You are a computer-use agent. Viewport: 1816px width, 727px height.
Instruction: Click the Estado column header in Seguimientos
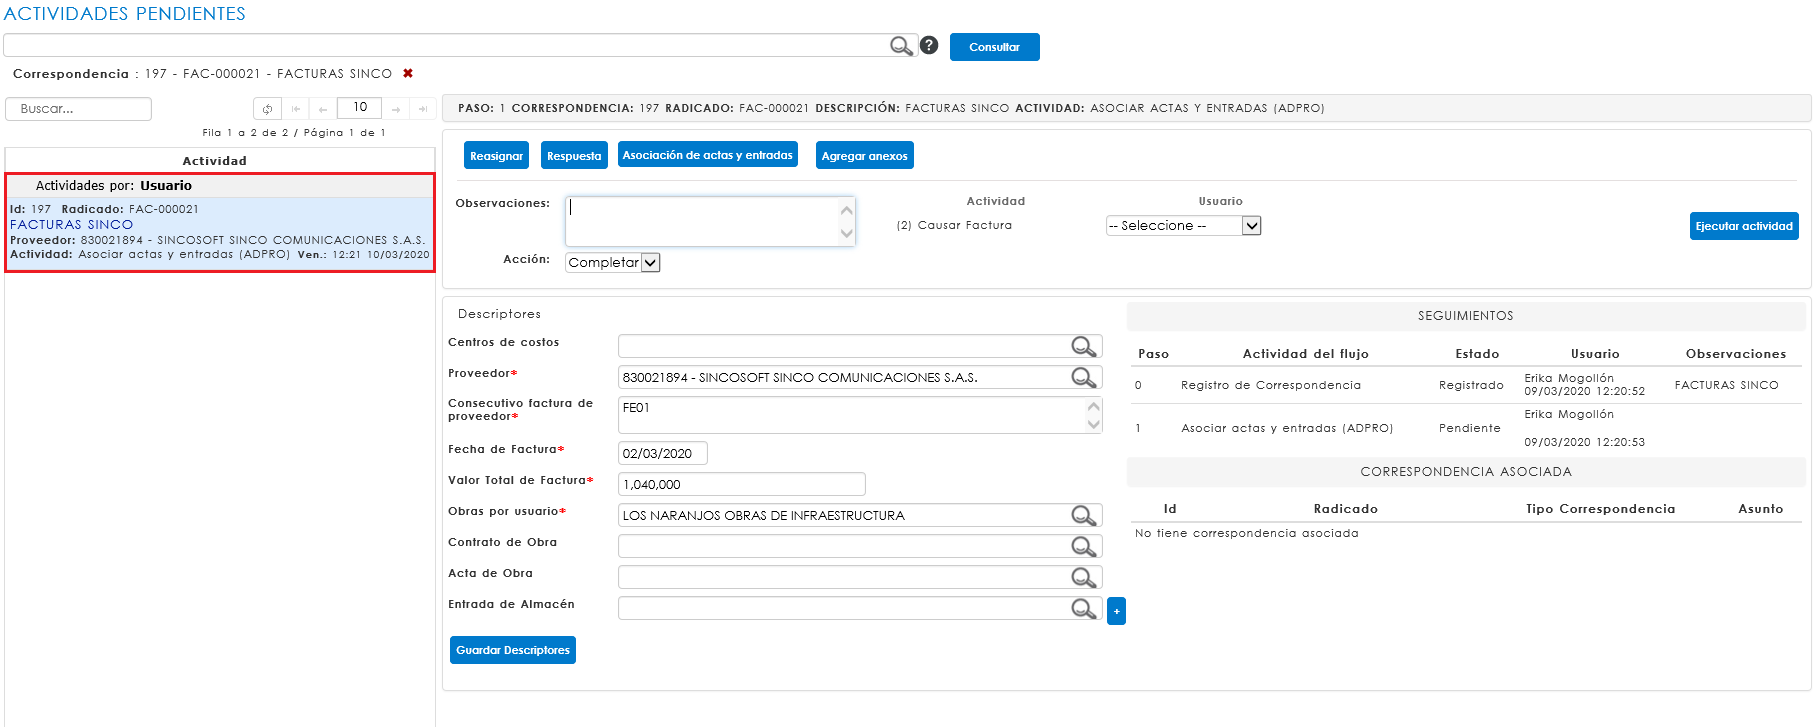pos(1477,354)
